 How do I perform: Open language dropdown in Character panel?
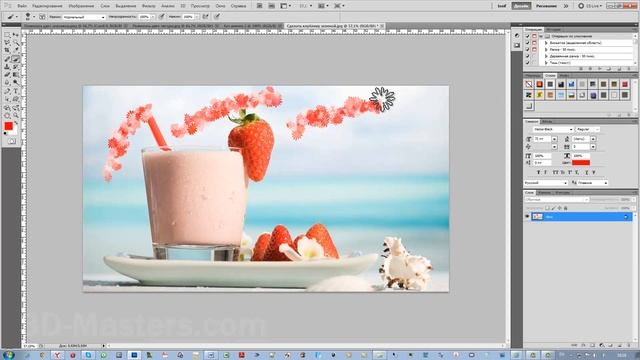coord(546,183)
